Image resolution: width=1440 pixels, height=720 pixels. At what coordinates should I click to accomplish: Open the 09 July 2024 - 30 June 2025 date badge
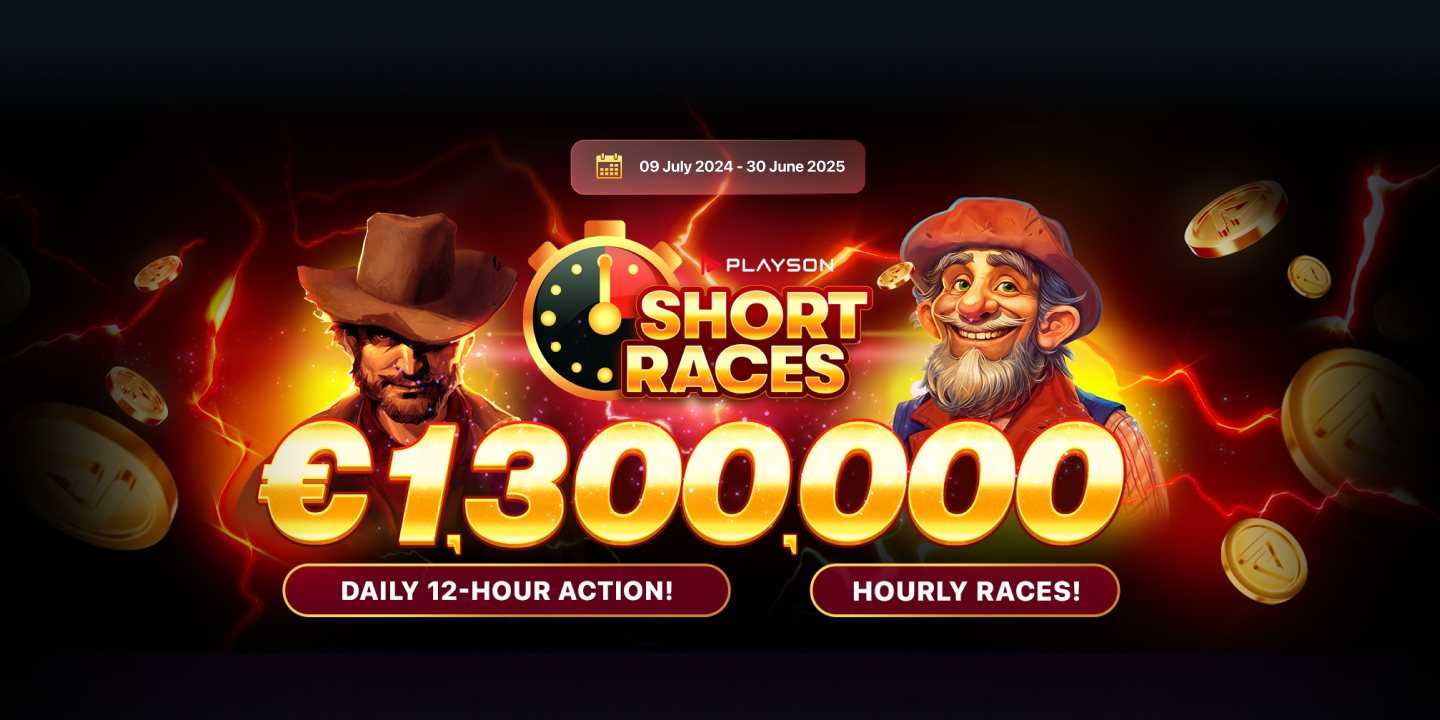pos(718,167)
